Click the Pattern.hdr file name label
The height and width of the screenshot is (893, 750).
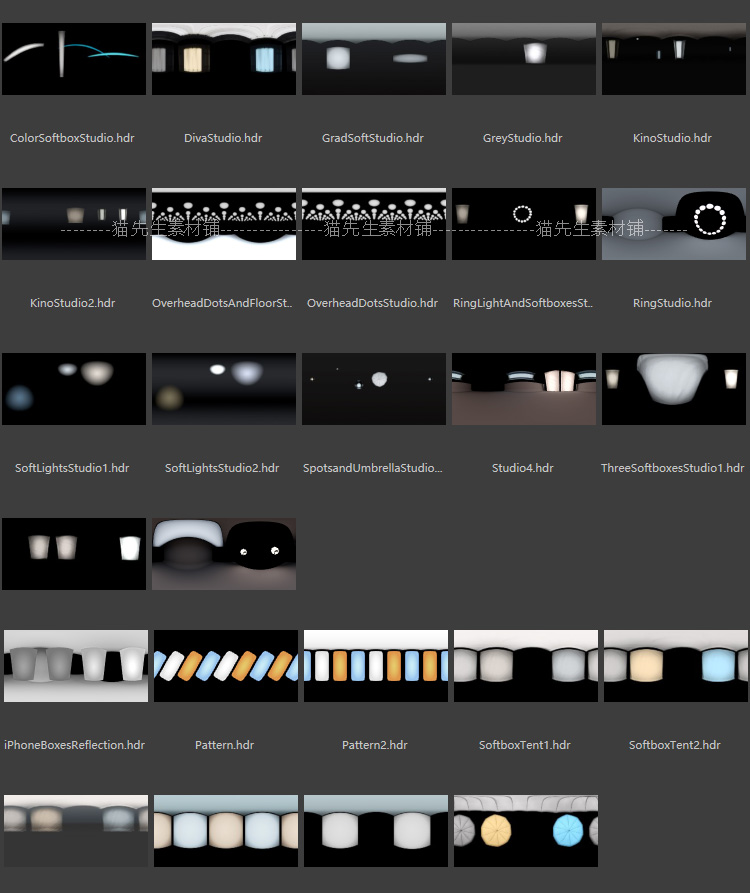[224, 745]
